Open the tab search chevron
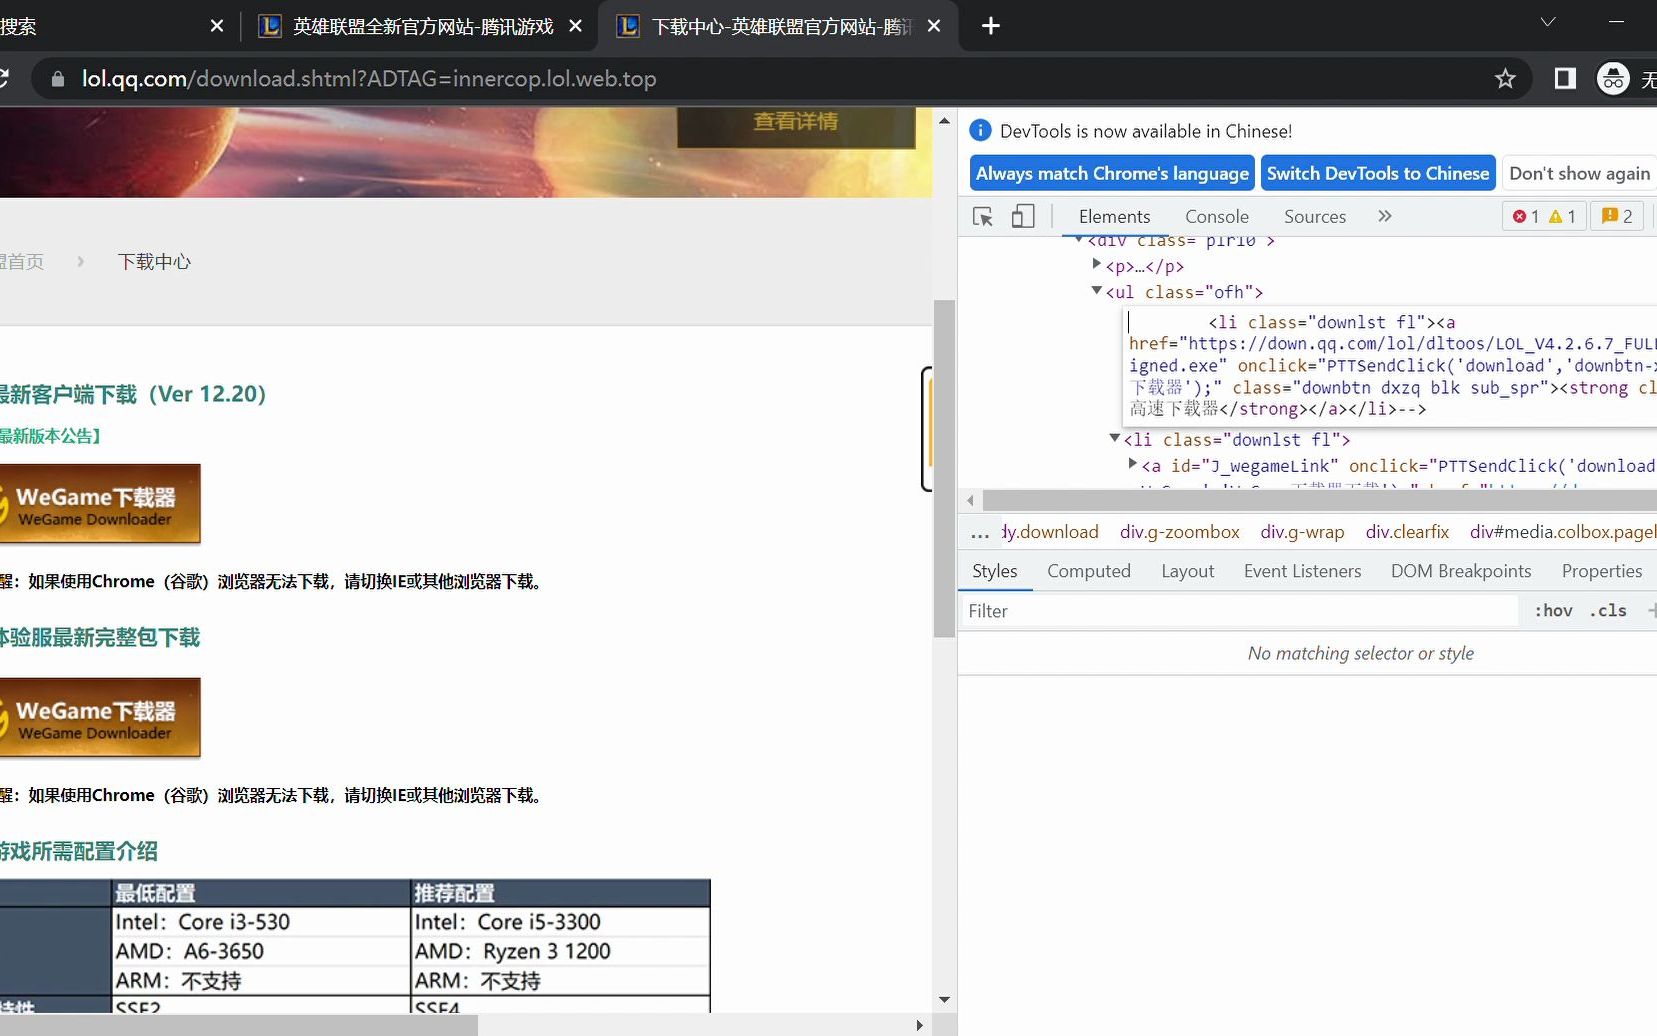The height and width of the screenshot is (1036, 1657). coord(1548,22)
